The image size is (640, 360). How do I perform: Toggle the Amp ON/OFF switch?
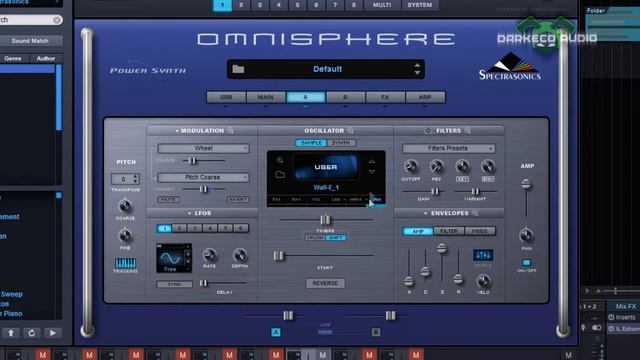click(527, 262)
